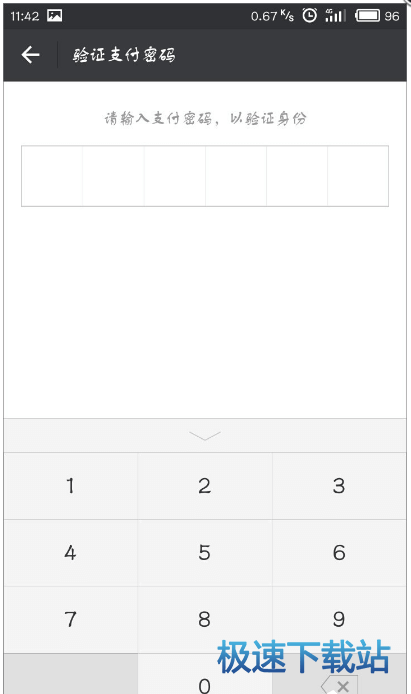Tap digit 2 on the keypad
This screenshot has width=411, height=694.
click(x=205, y=486)
